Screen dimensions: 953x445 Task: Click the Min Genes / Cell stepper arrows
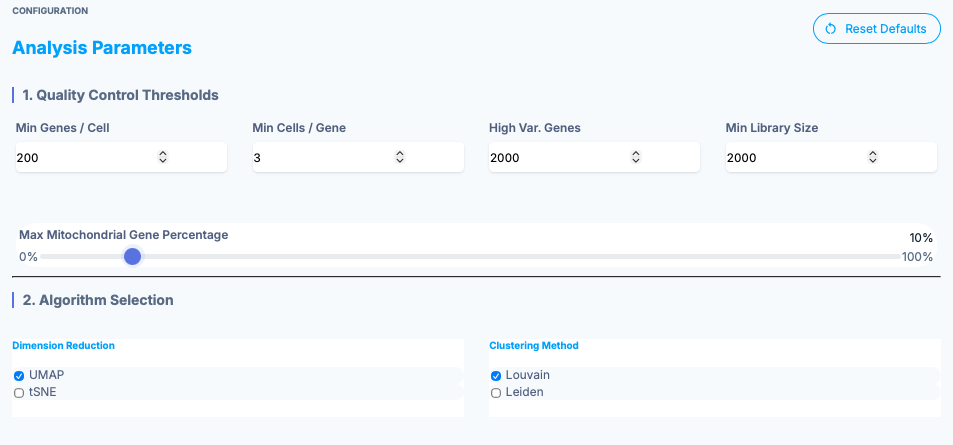pos(163,157)
